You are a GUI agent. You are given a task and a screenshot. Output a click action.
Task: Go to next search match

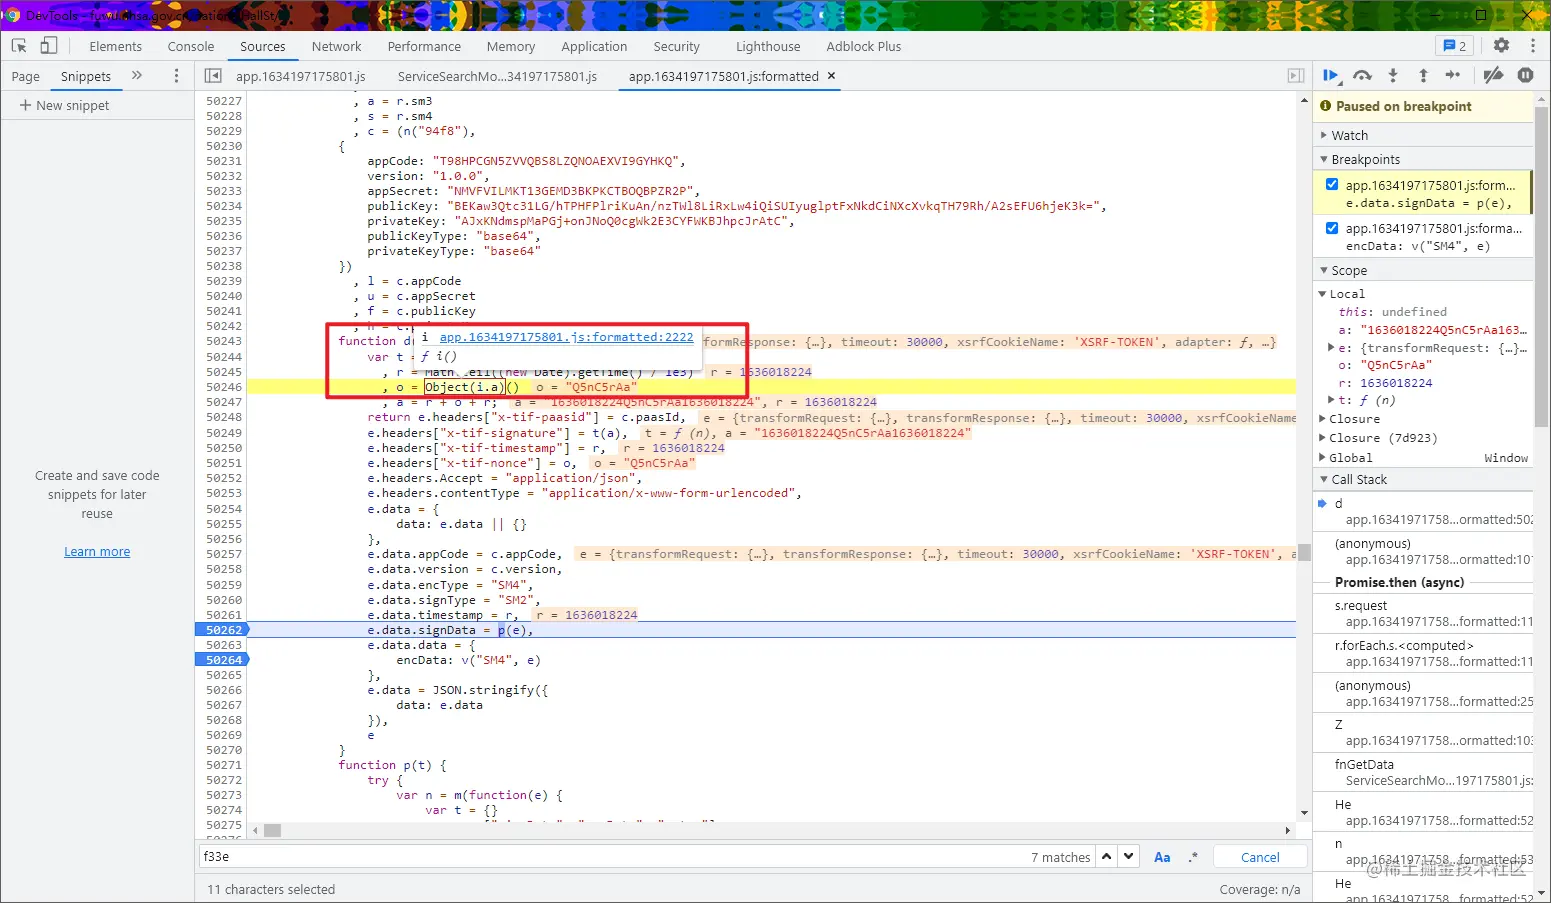coord(1129,857)
